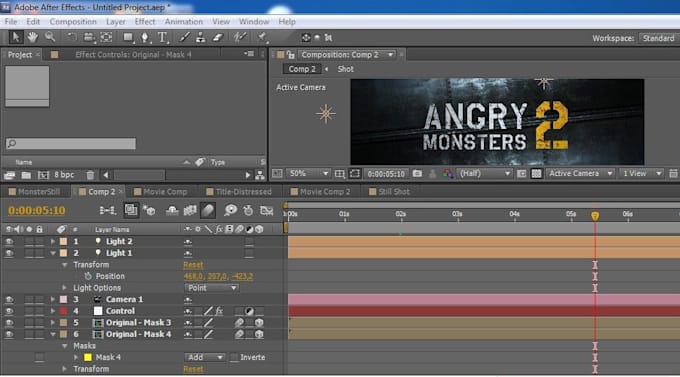
Task: Click the trash icon in Project panel
Action: (x=90, y=175)
